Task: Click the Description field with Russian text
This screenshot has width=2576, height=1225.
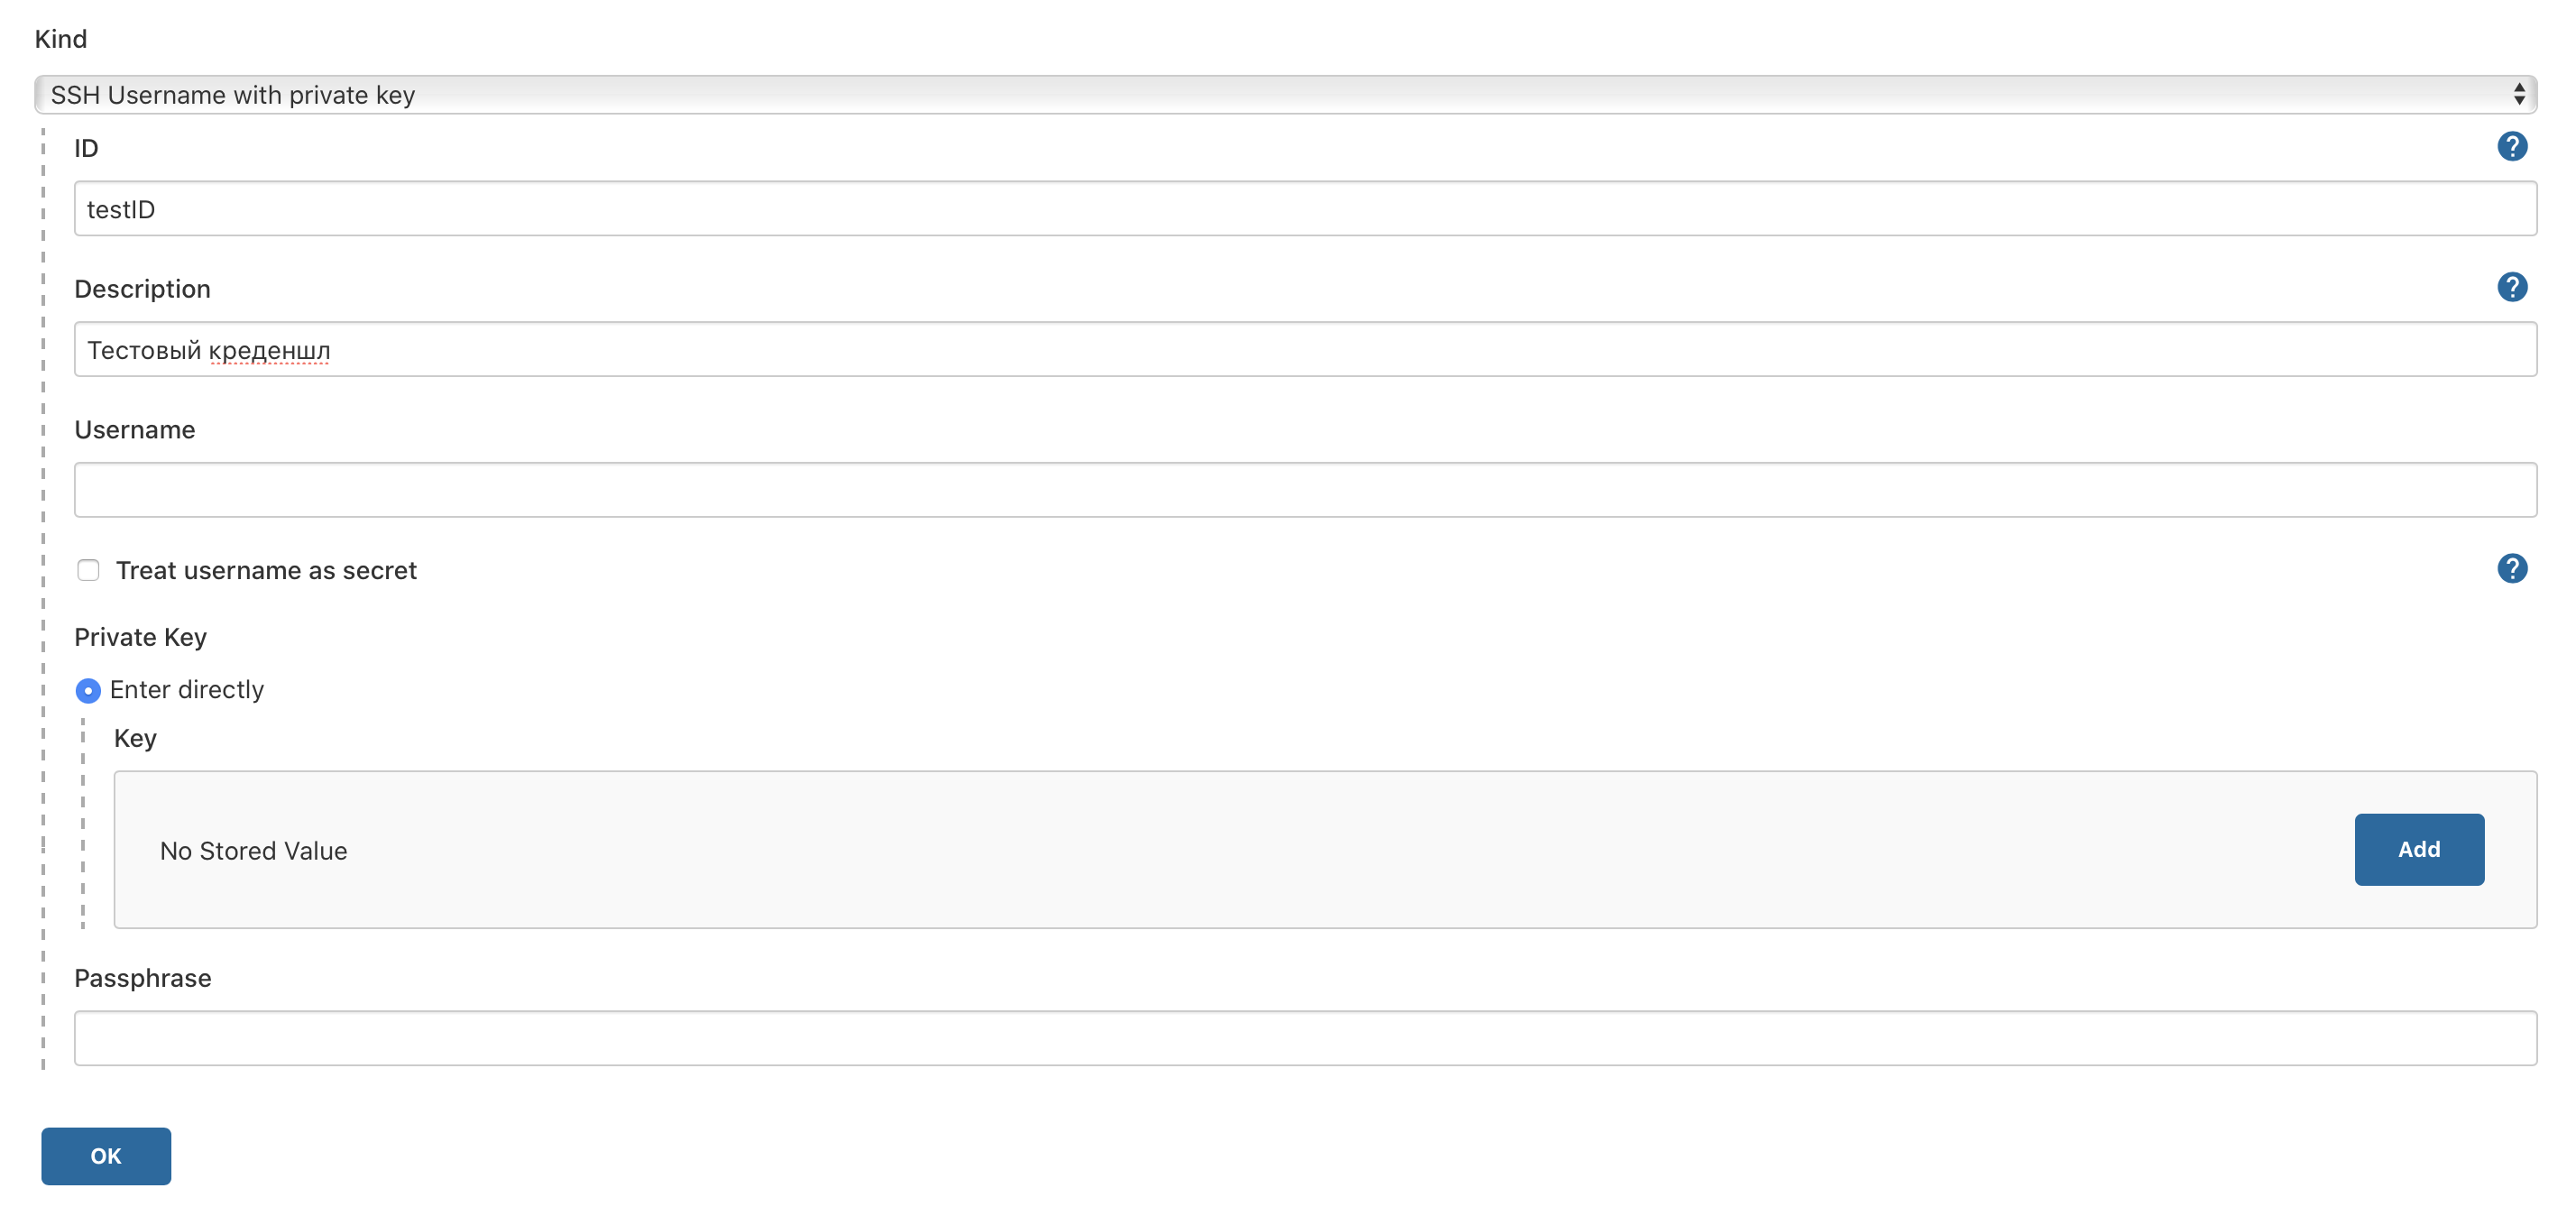Action: point(1300,349)
